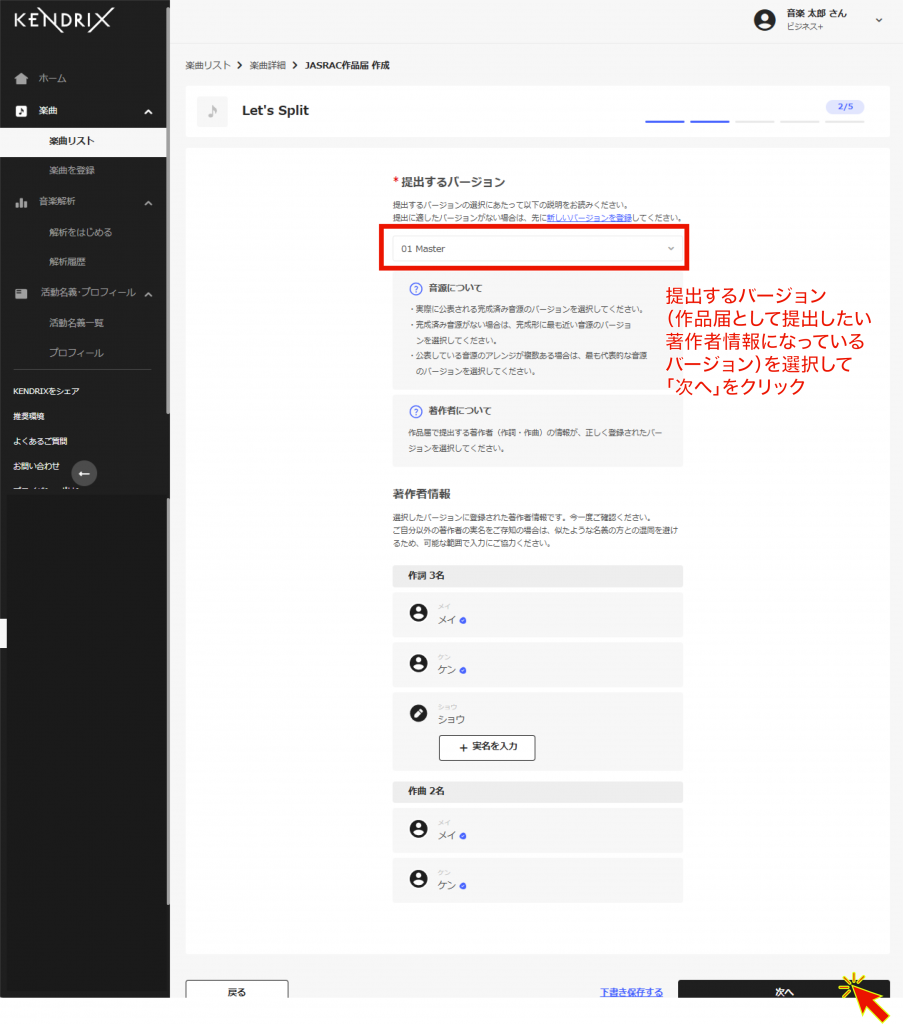Viewport: 903px width, 1024px height.
Task: Open the 01 Master version dropdown
Action: (x=537, y=248)
